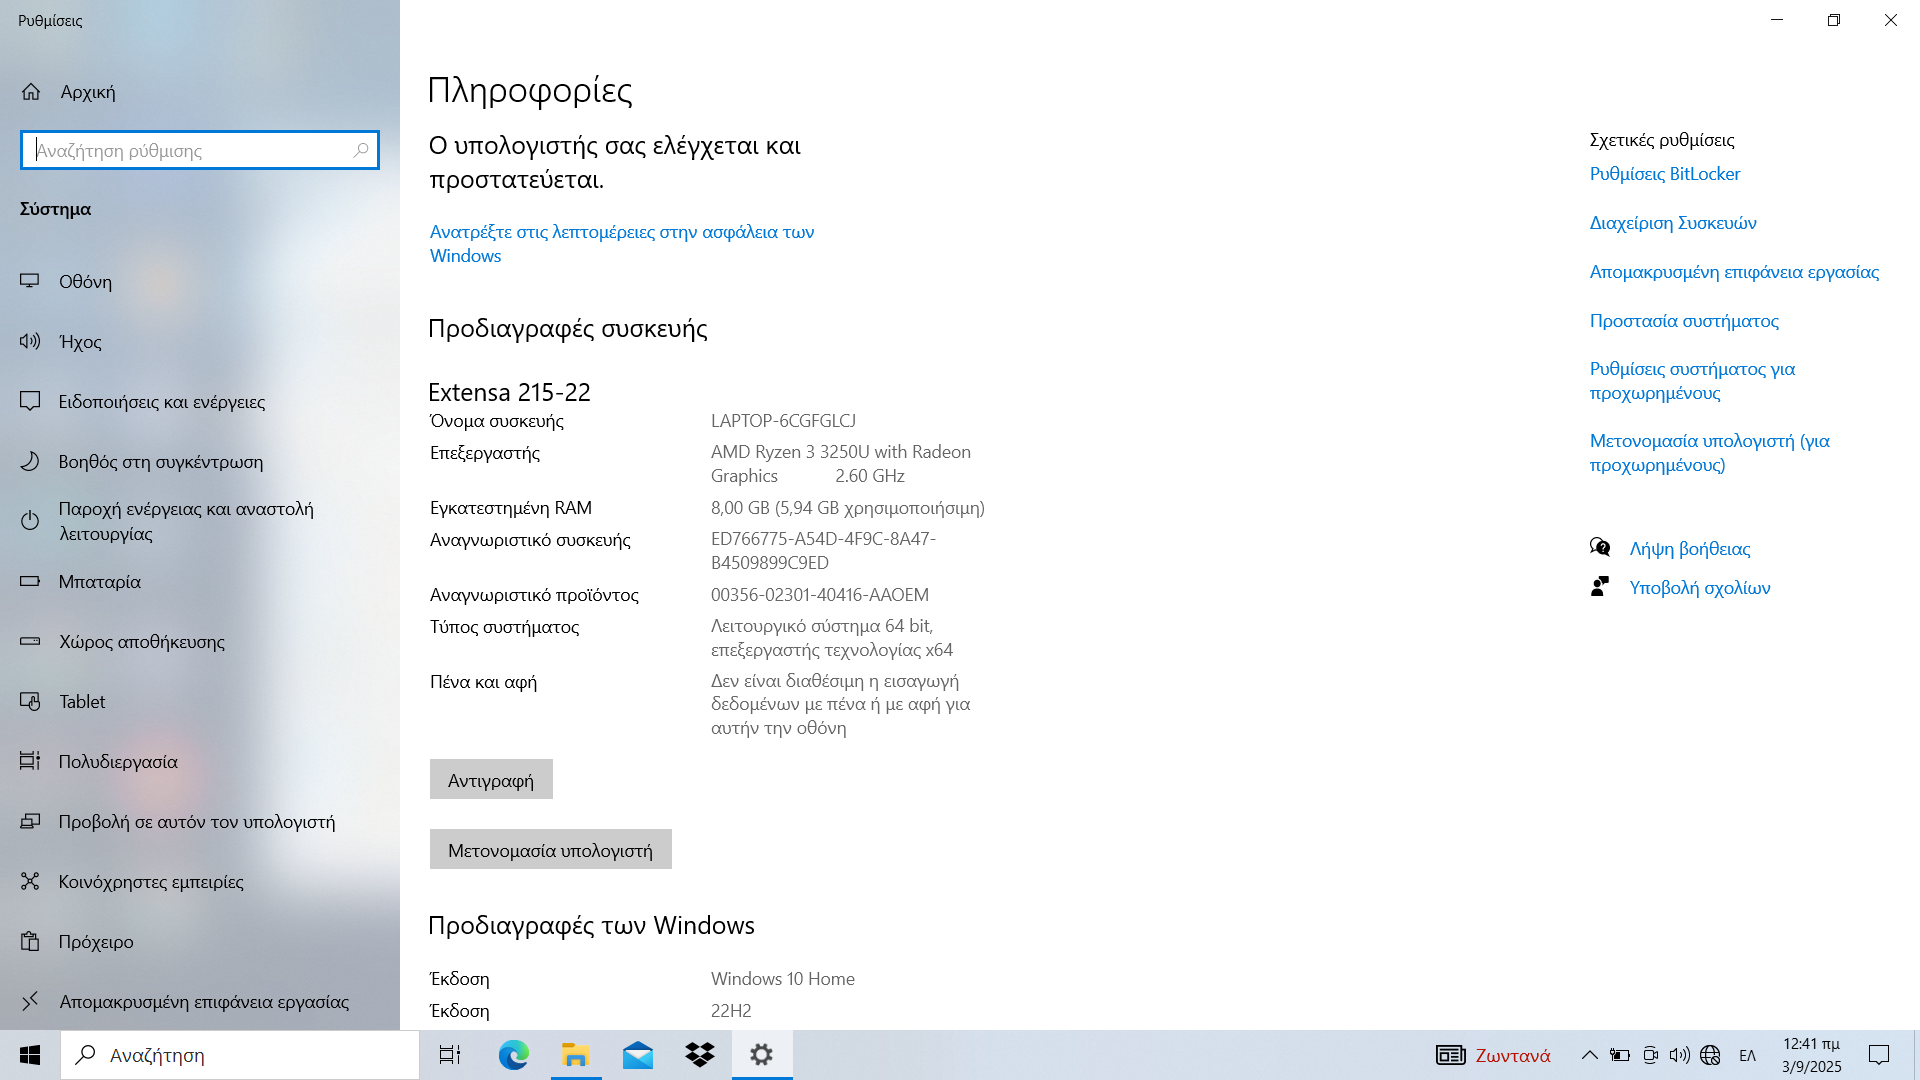This screenshot has width=1920, height=1080.
Task: Click the Λήψη βοήθειας help icon
Action: coord(1600,547)
